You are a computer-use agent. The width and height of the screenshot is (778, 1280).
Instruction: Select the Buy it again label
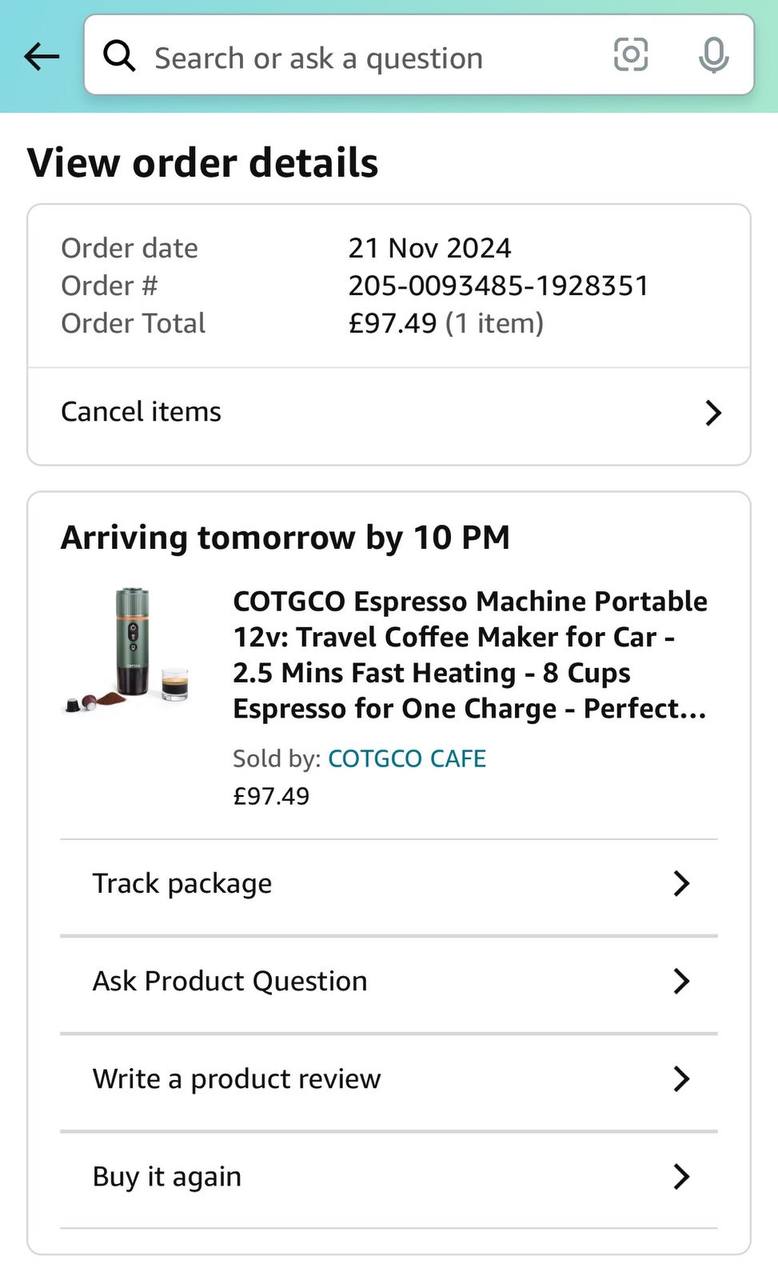click(x=167, y=1177)
